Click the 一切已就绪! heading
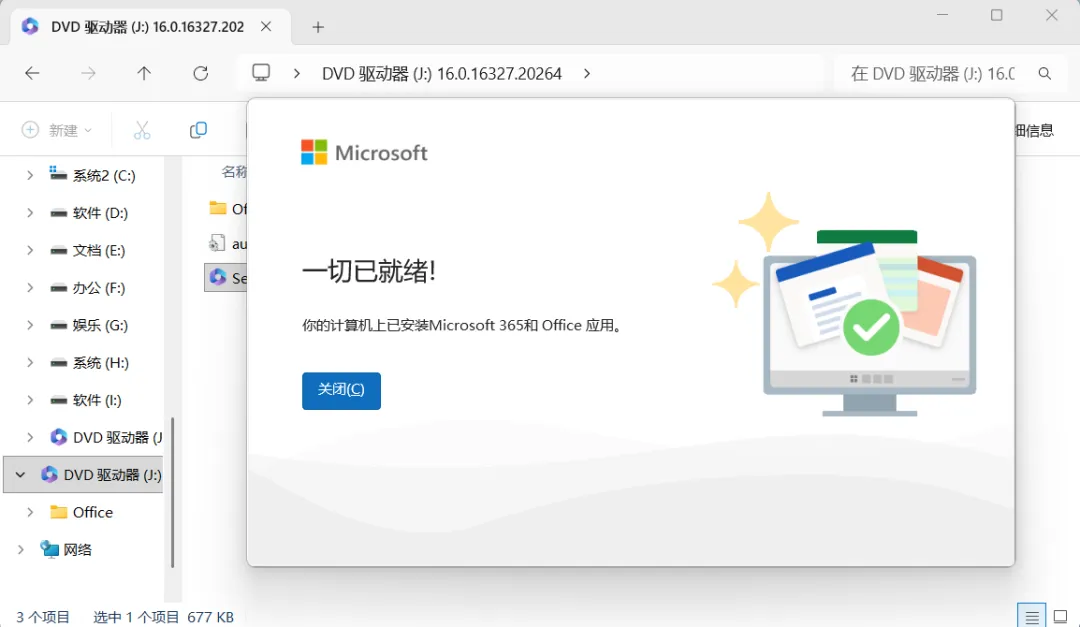The width and height of the screenshot is (1080, 627). tap(368, 271)
